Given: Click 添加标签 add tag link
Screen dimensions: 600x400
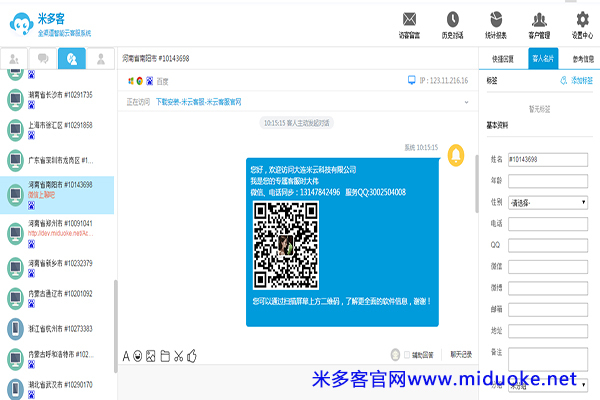Looking at the screenshot, I should [x=582, y=80].
